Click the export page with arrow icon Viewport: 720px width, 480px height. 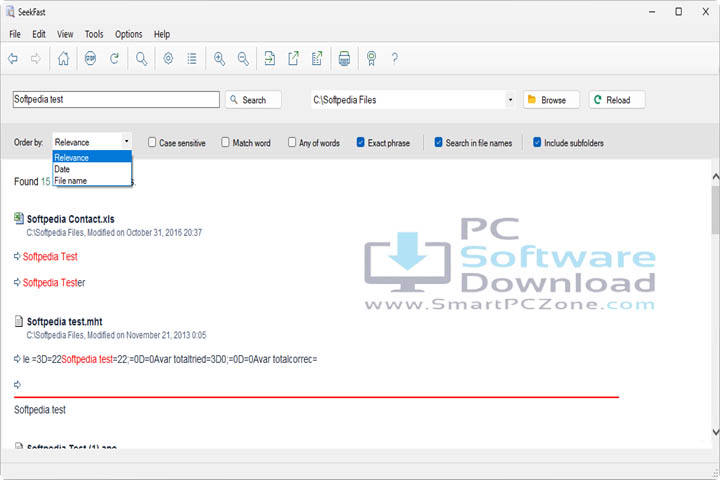point(293,58)
